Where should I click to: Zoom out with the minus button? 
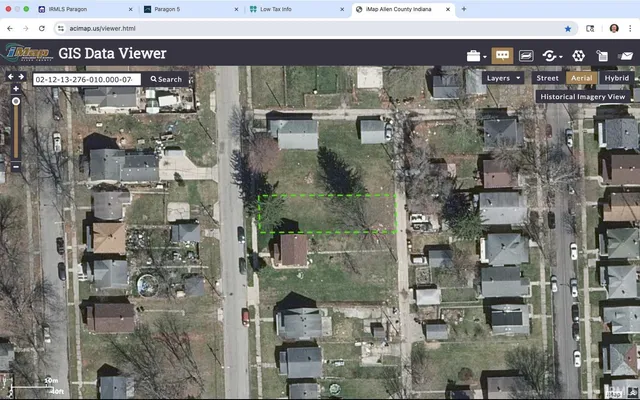click(x=15, y=165)
